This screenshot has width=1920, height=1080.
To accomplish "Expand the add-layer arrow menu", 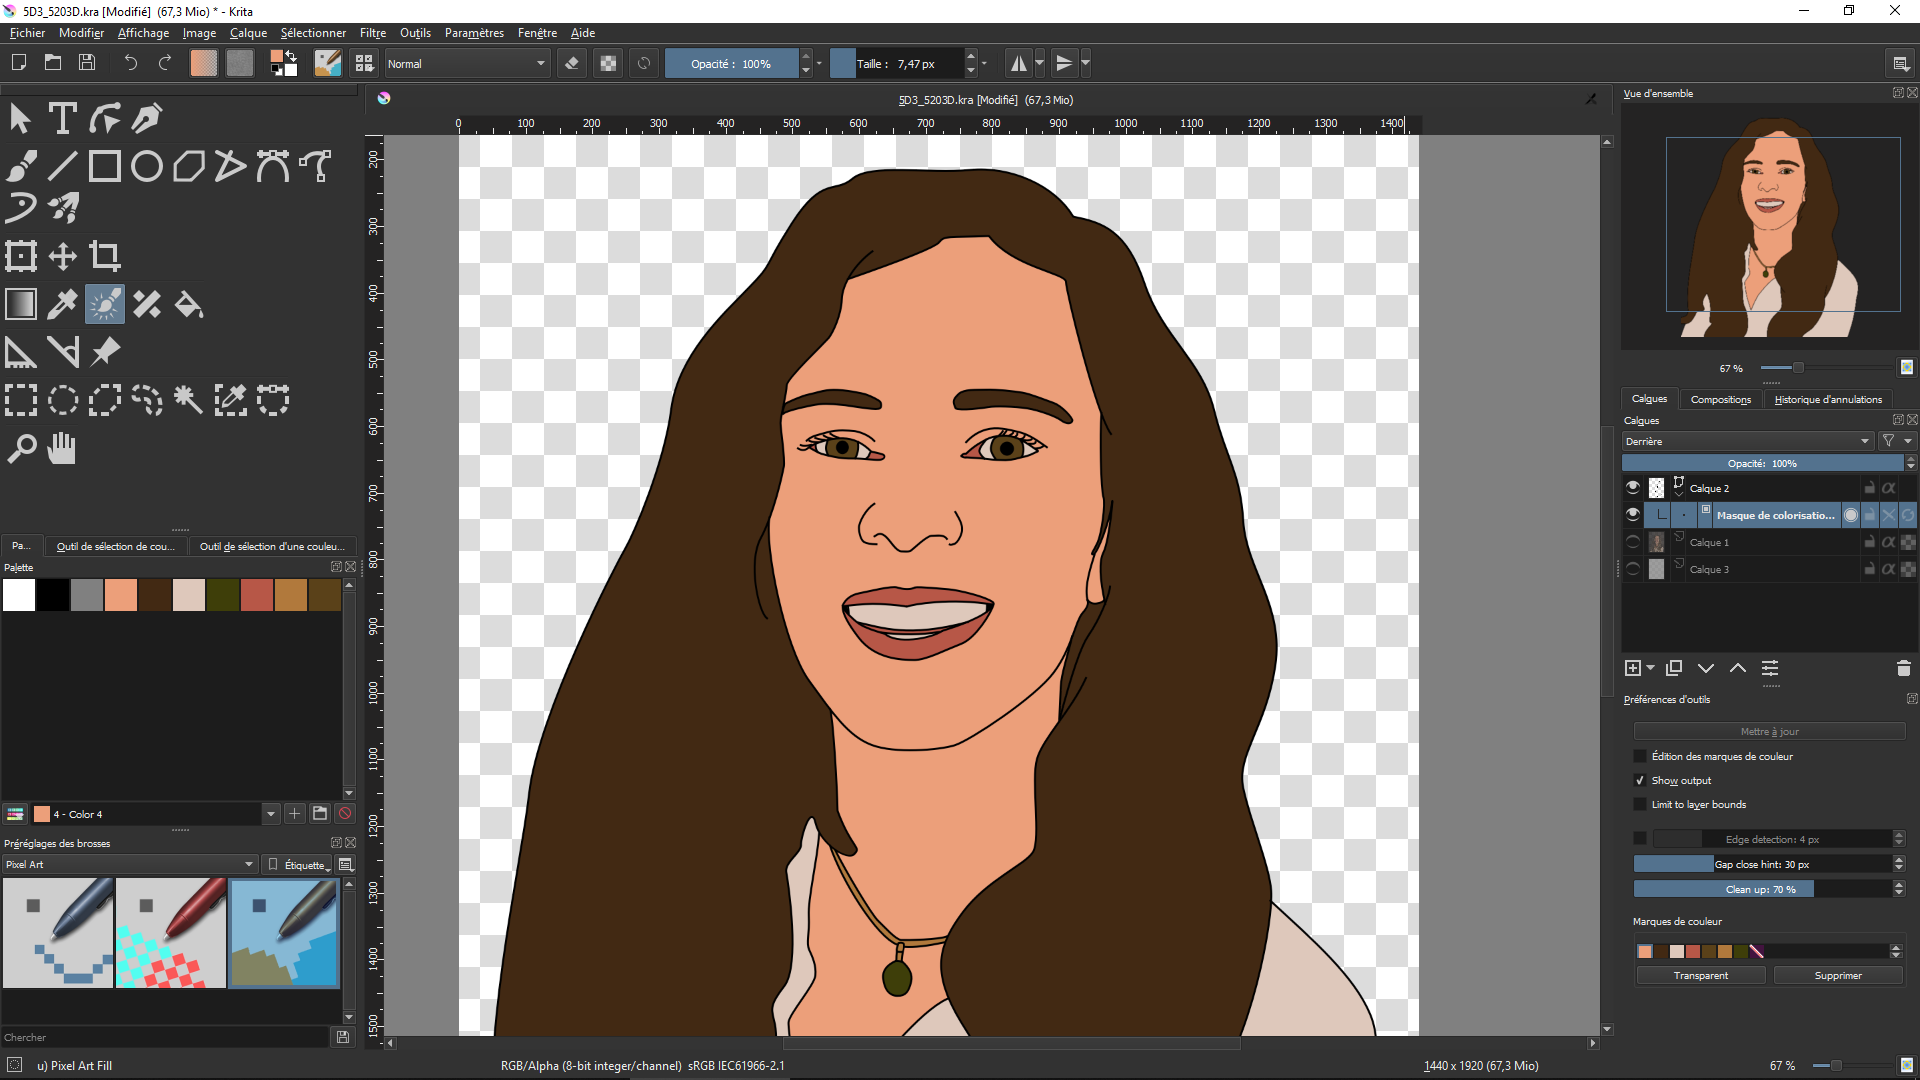I will click(1650, 668).
